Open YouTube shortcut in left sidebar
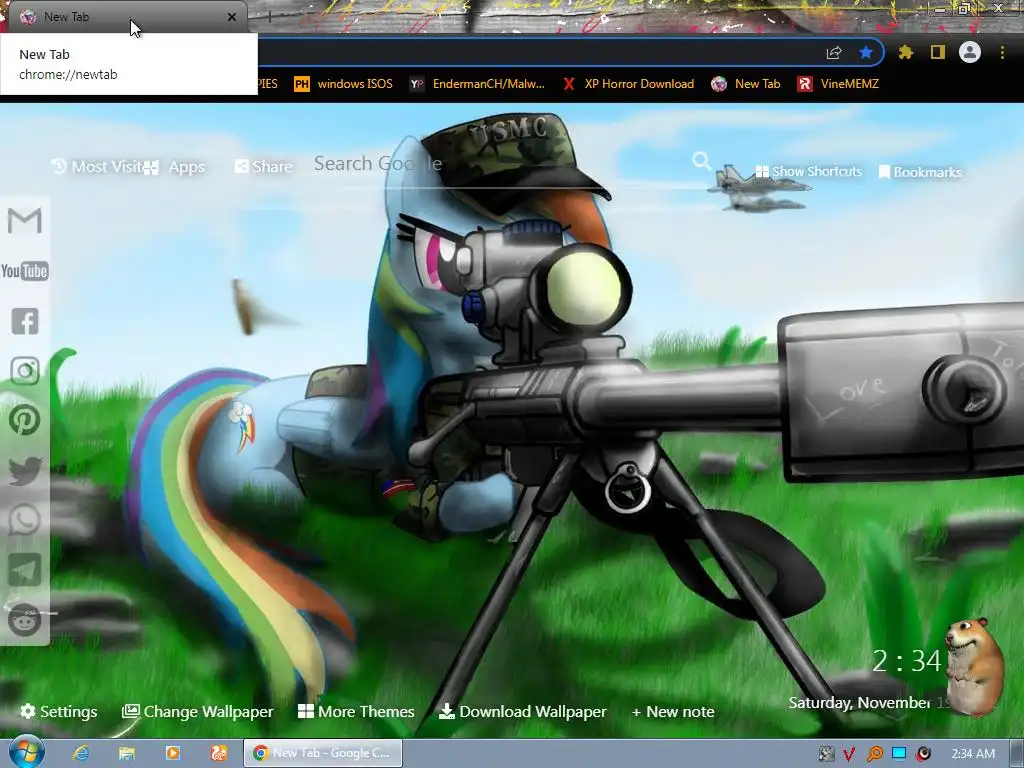 [25, 271]
